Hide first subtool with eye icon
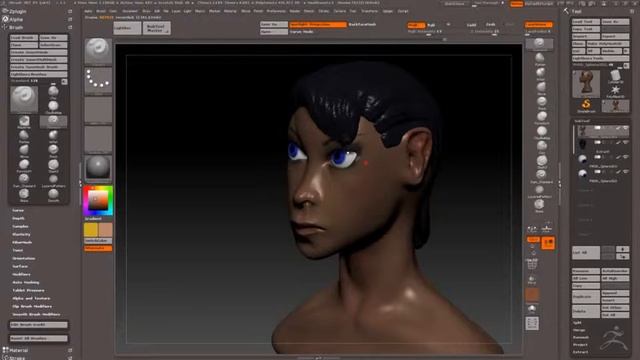640x360 pixels. [626, 128]
